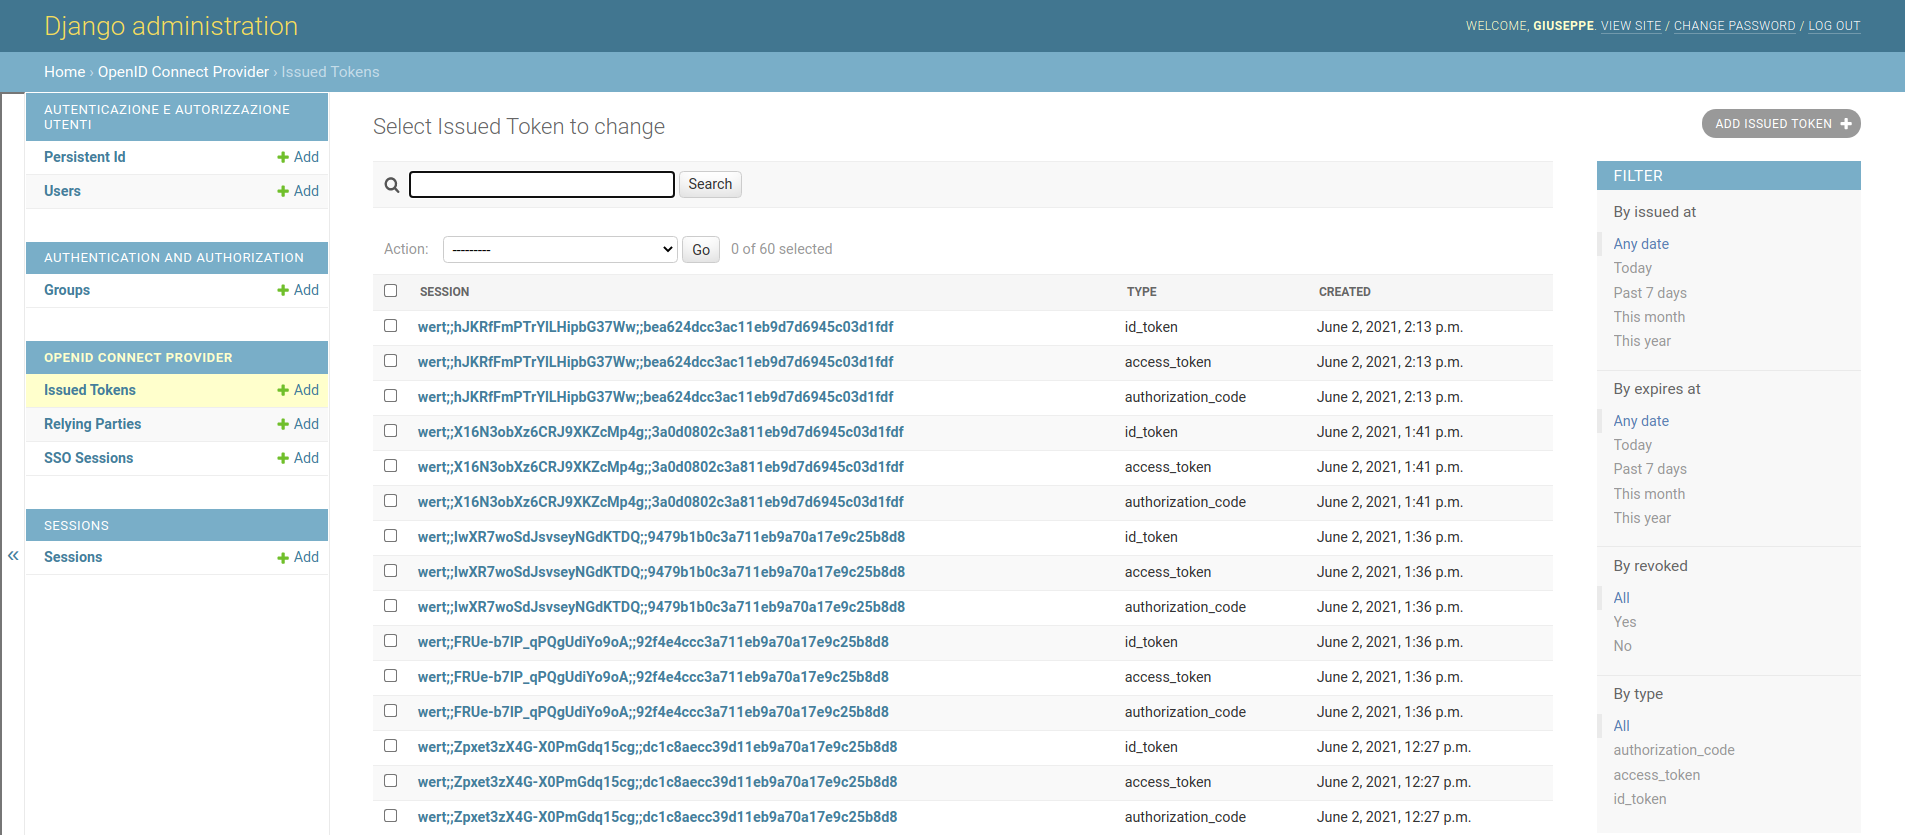1905x835 pixels.
Task: Check the hJKRfFmP authorization_code row
Action: tap(390, 396)
